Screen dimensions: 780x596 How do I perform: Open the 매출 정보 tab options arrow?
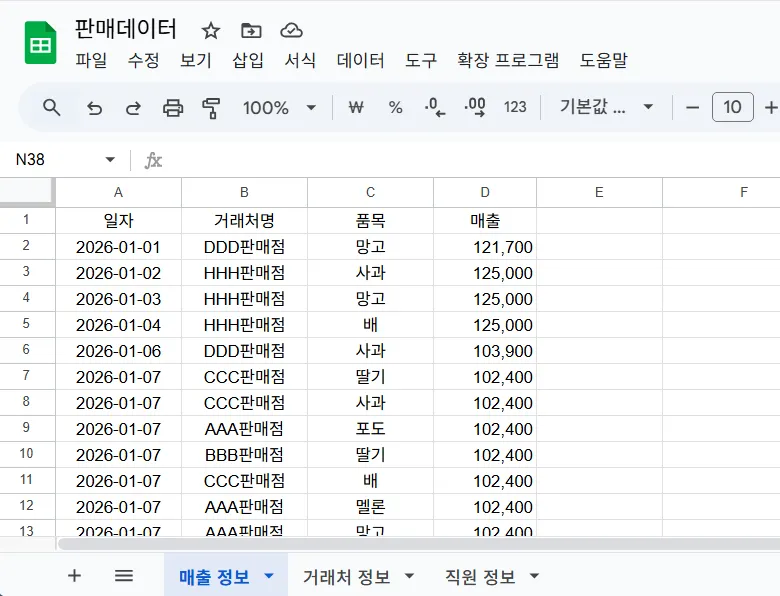tap(269, 576)
